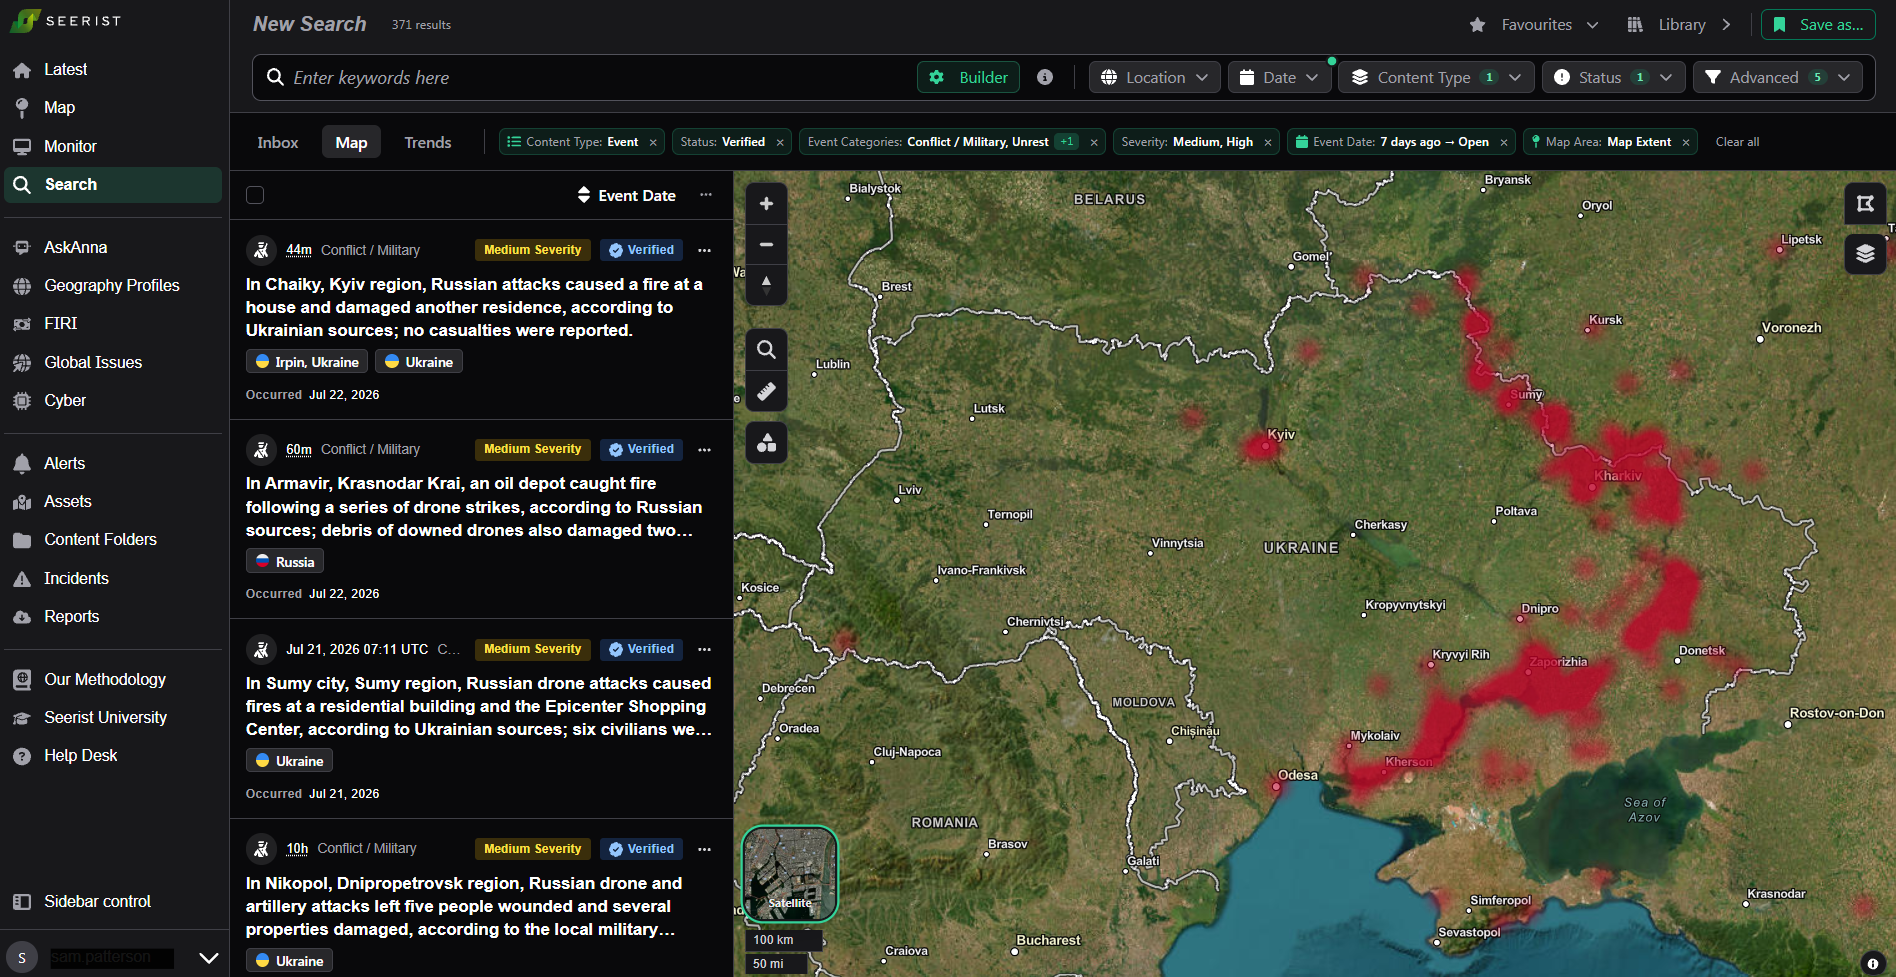Open Geography Profiles
Image resolution: width=1896 pixels, height=977 pixels.
tap(111, 285)
